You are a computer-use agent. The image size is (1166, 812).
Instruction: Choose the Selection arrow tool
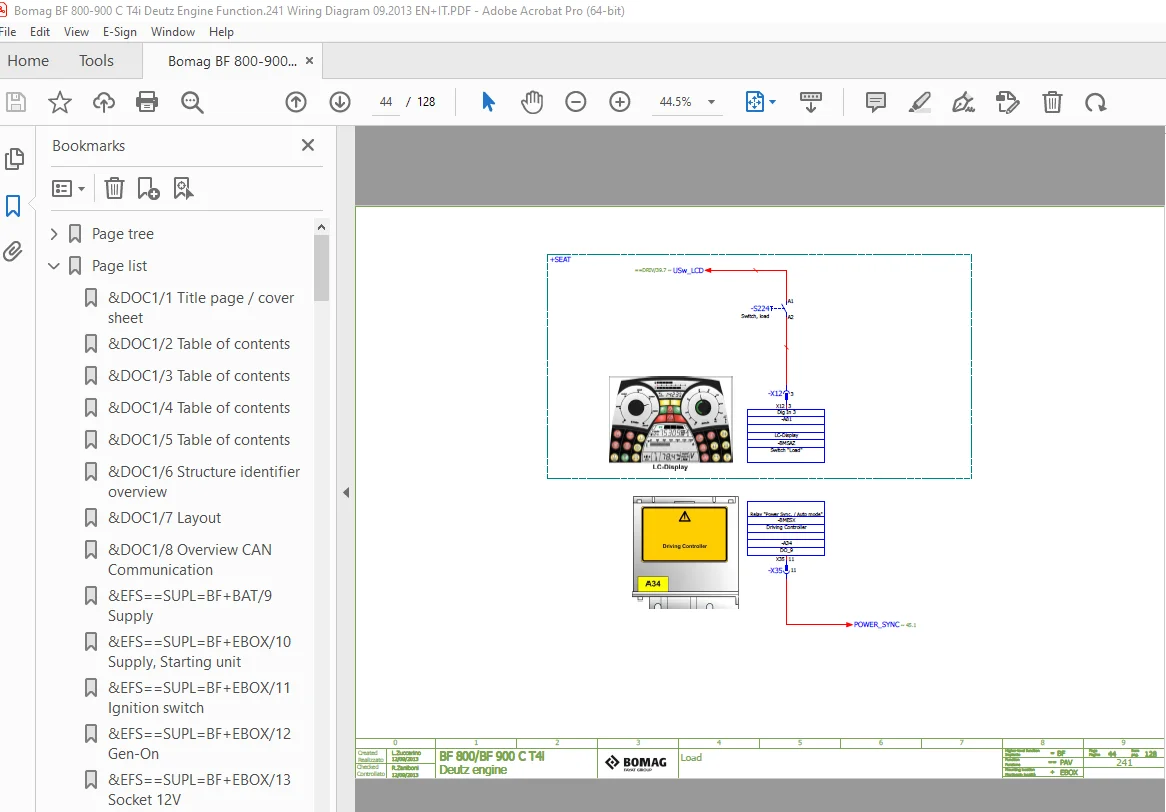tap(488, 102)
